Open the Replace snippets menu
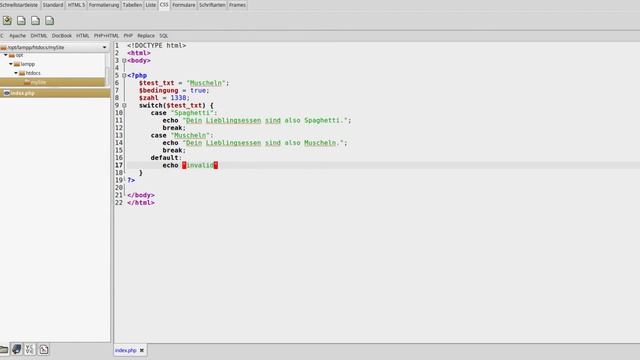640x360 pixels. coord(146,36)
